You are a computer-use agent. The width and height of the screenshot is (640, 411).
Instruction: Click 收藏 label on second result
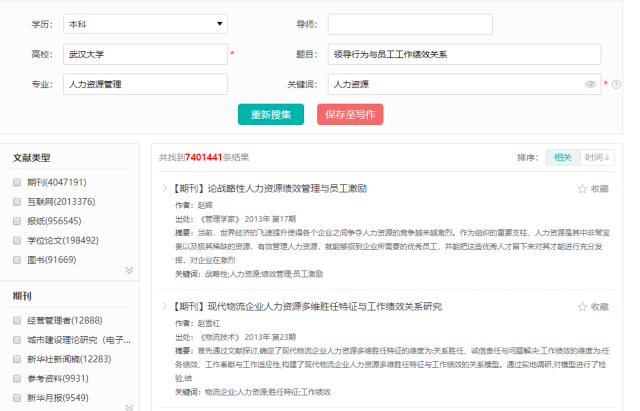600,307
